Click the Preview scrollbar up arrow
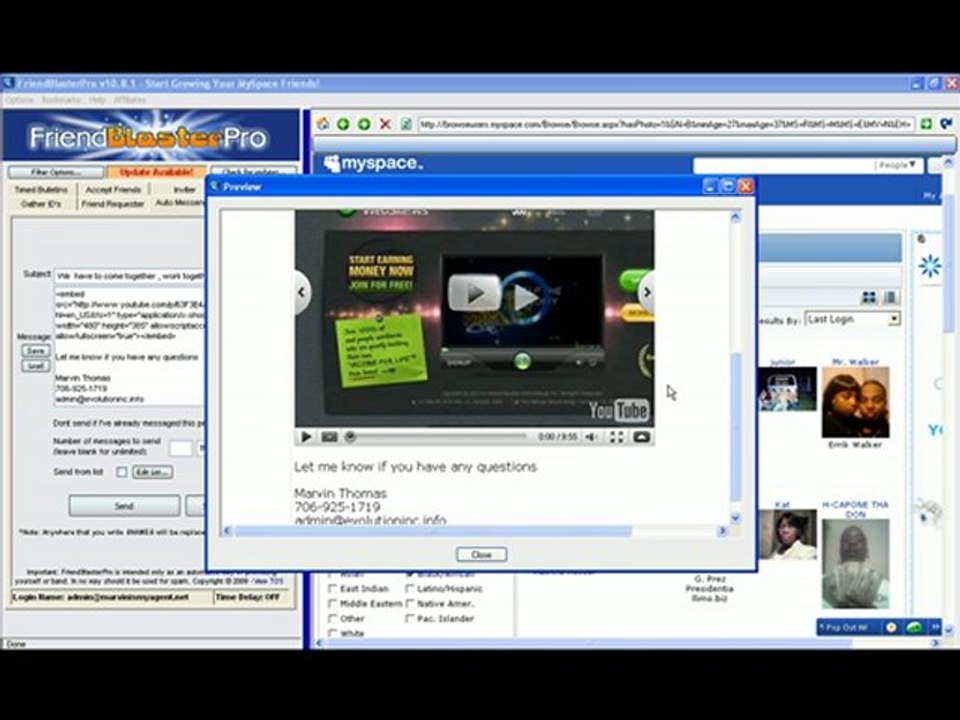960x720 pixels. pyautogui.click(x=735, y=217)
